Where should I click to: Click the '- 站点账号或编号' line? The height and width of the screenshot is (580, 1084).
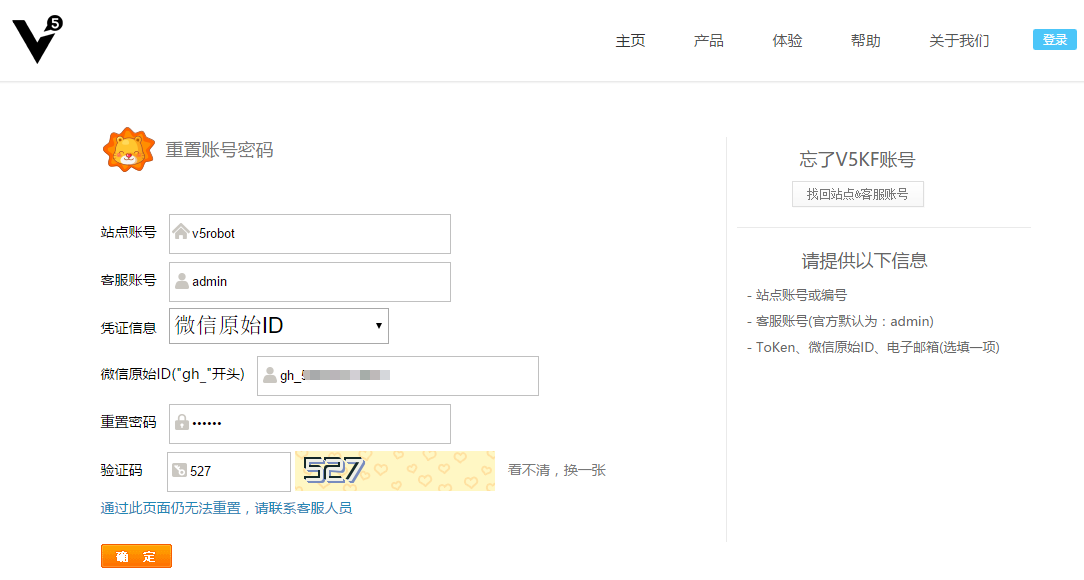[x=796, y=295]
